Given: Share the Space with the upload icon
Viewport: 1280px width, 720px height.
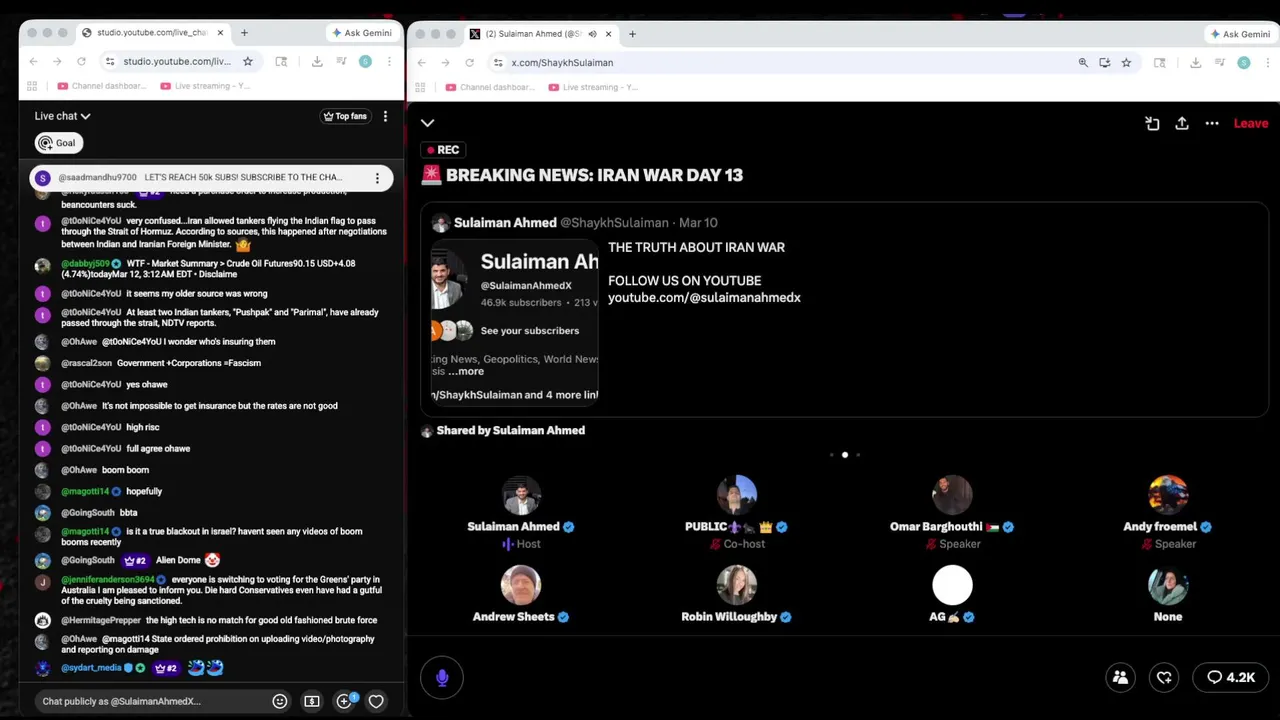Looking at the screenshot, I should coord(1182,123).
